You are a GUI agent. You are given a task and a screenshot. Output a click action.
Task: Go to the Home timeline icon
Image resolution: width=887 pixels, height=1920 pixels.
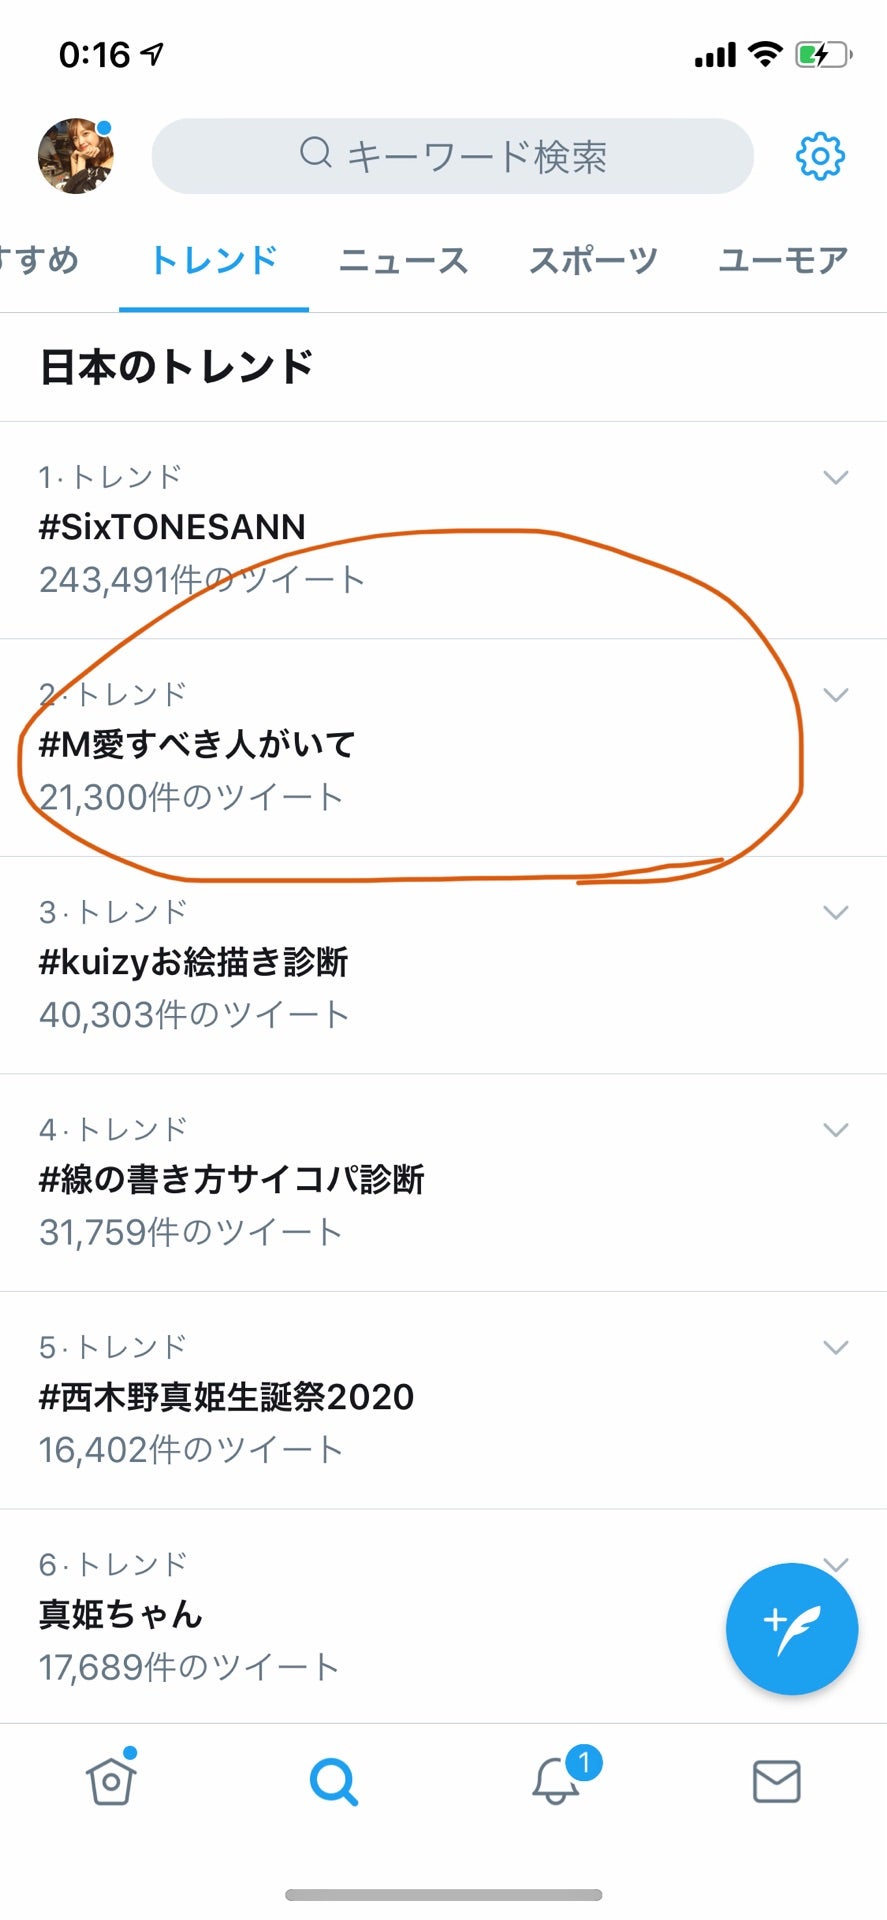(111, 1781)
